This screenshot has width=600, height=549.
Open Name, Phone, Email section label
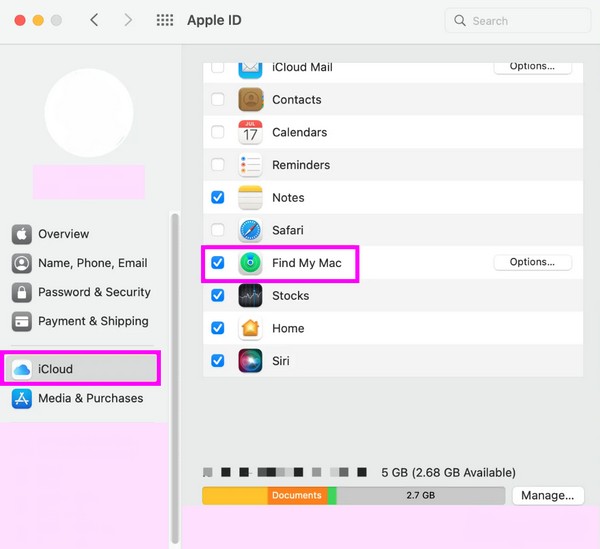[x=93, y=263]
